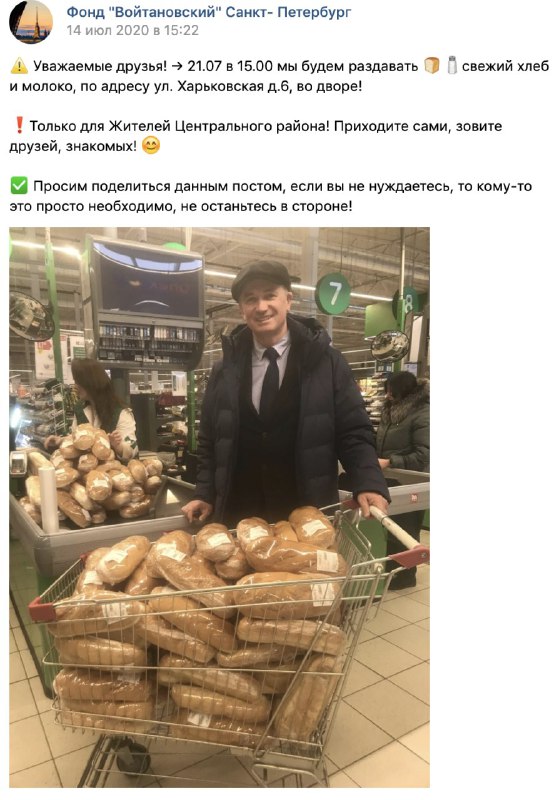Click the green checkmark emoji
Image resolution: width=559 pixels, height=800 pixels.
[19, 186]
